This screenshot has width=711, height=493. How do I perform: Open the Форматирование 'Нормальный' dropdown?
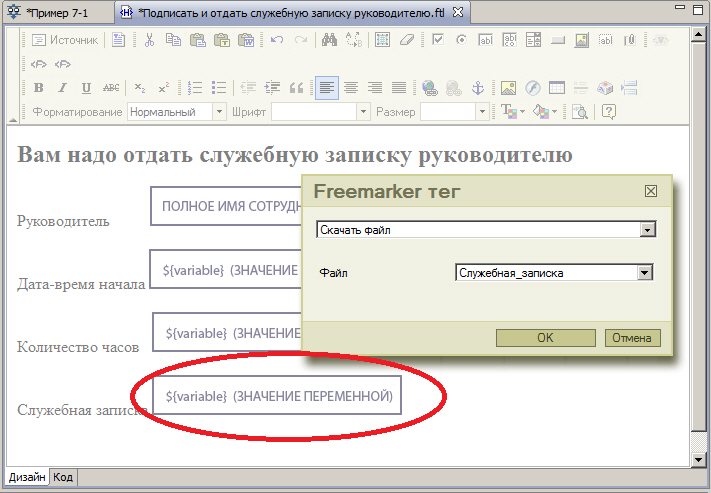coord(219,112)
